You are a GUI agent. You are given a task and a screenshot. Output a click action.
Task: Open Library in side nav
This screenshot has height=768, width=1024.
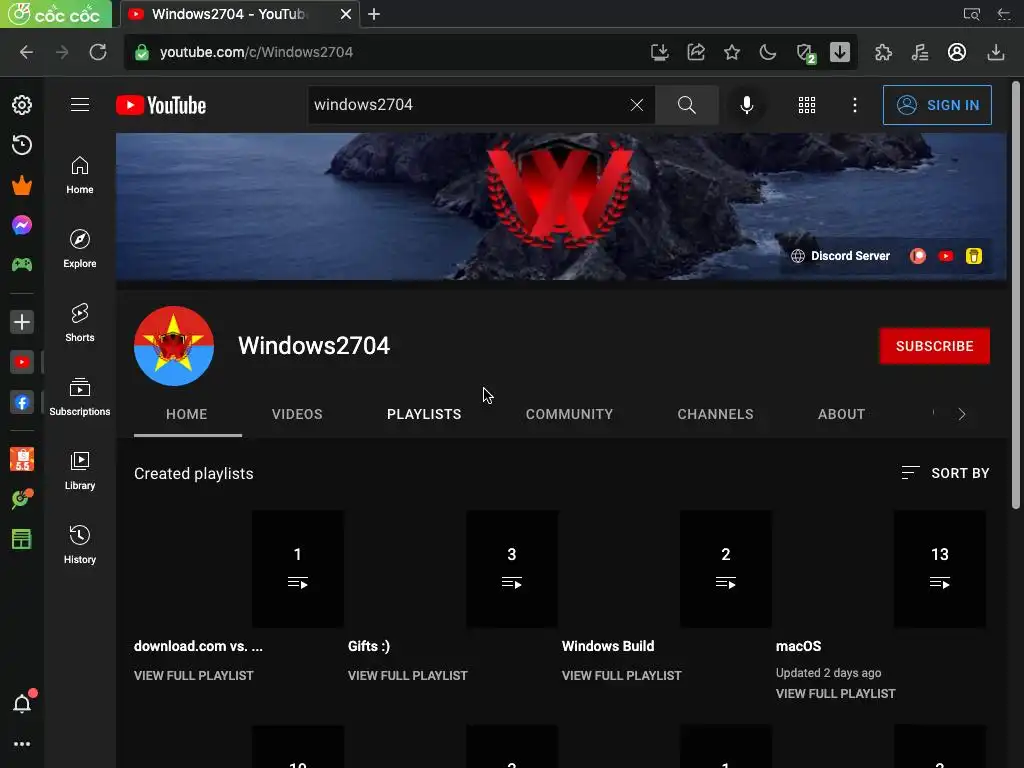(80, 470)
